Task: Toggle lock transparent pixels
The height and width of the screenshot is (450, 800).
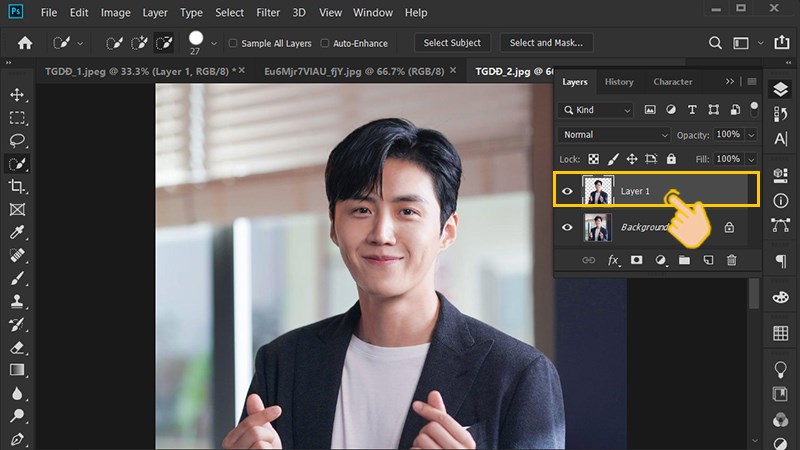Action: point(593,159)
